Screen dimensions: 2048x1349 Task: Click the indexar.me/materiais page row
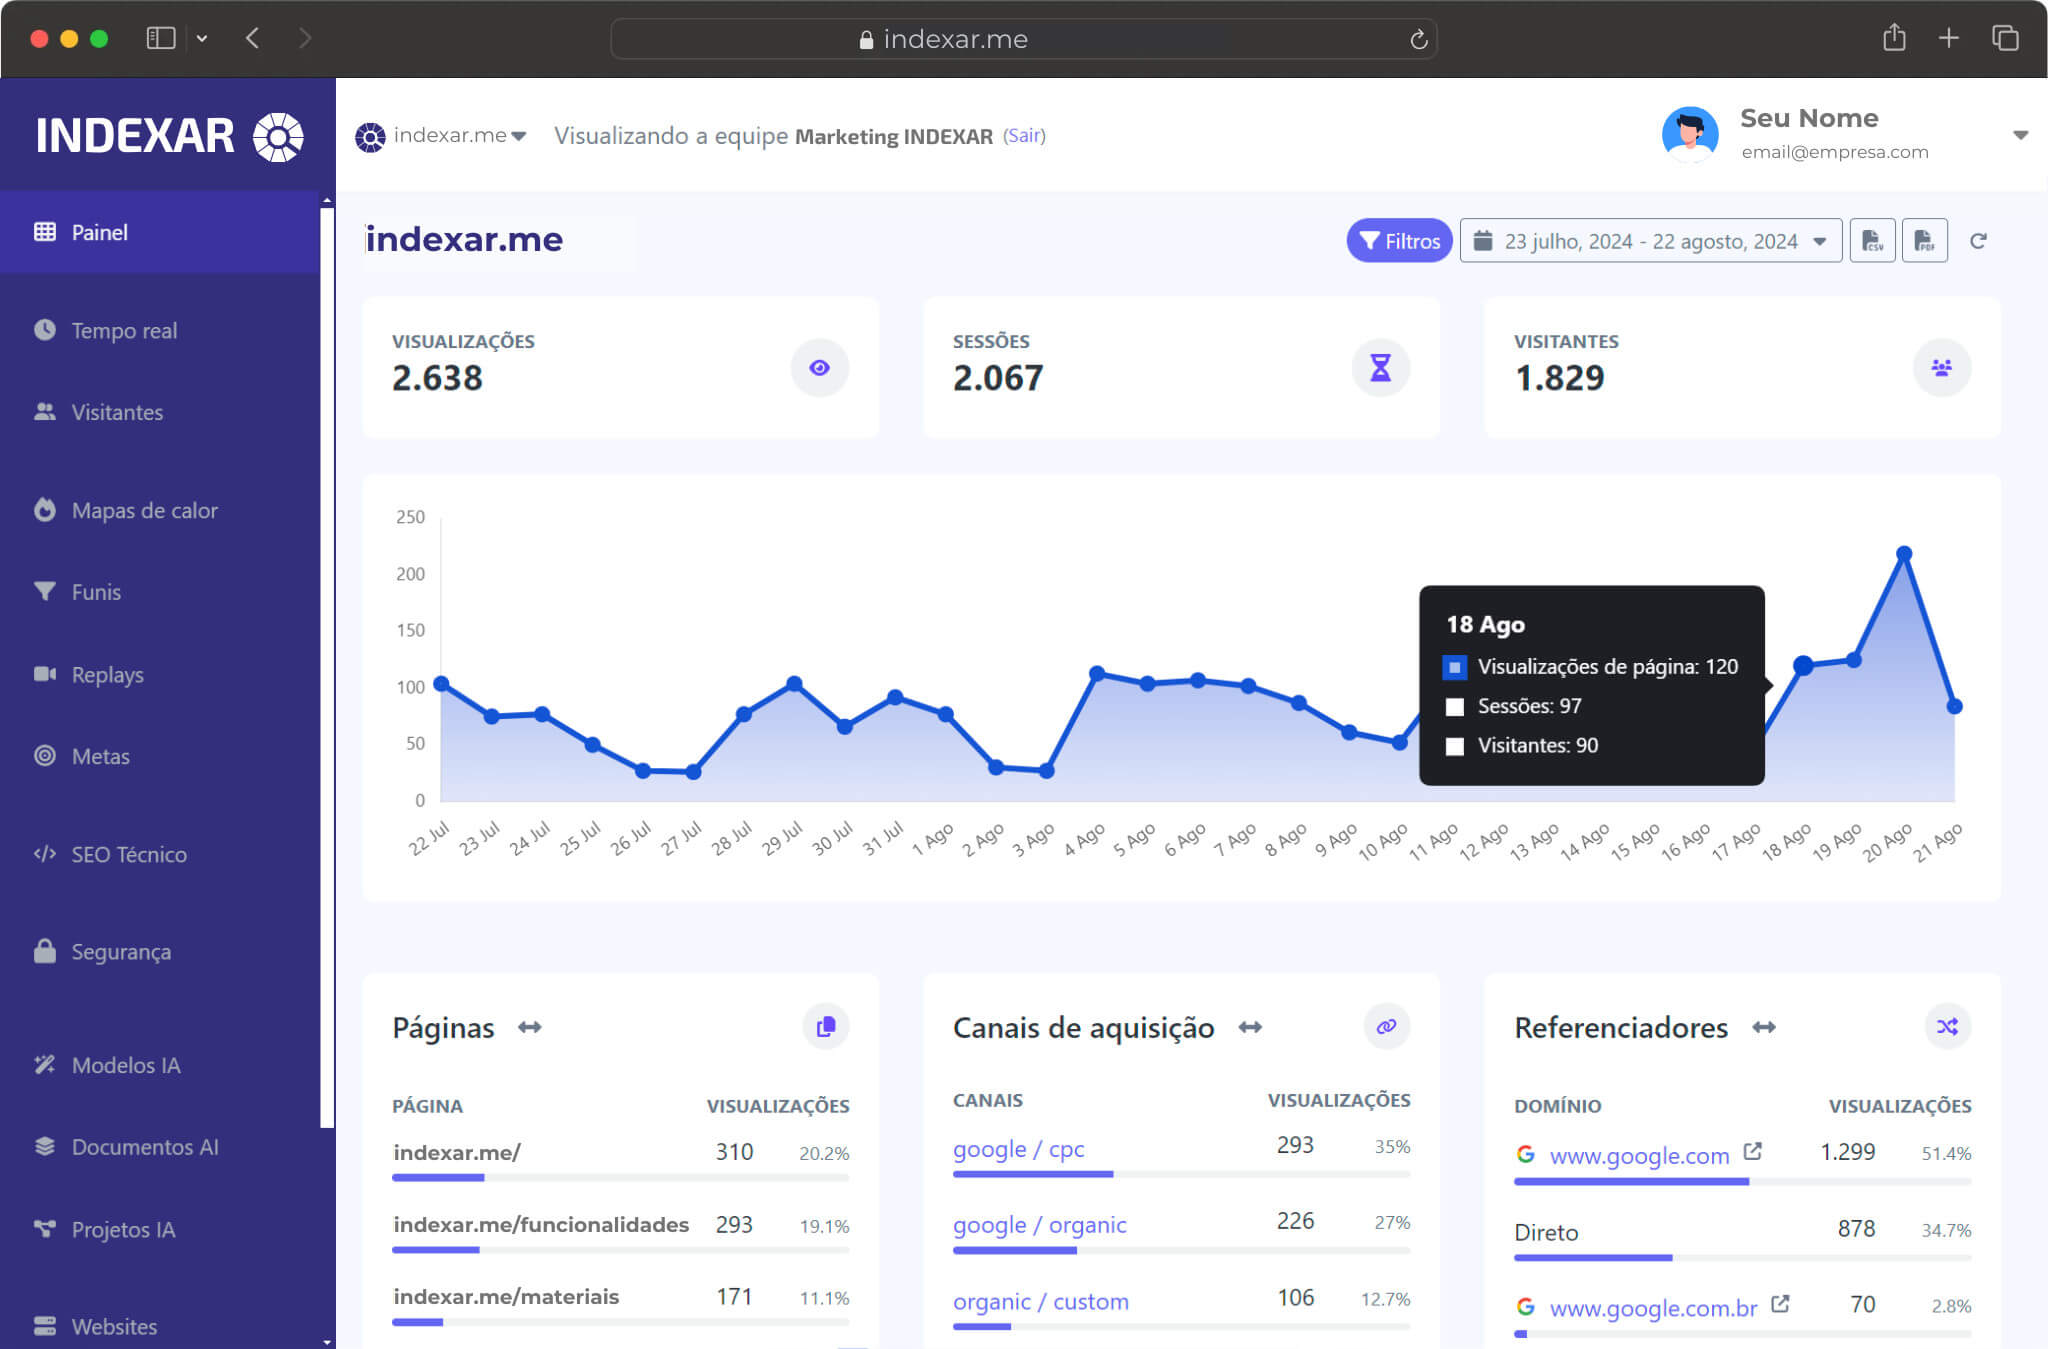tap(620, 1304)
